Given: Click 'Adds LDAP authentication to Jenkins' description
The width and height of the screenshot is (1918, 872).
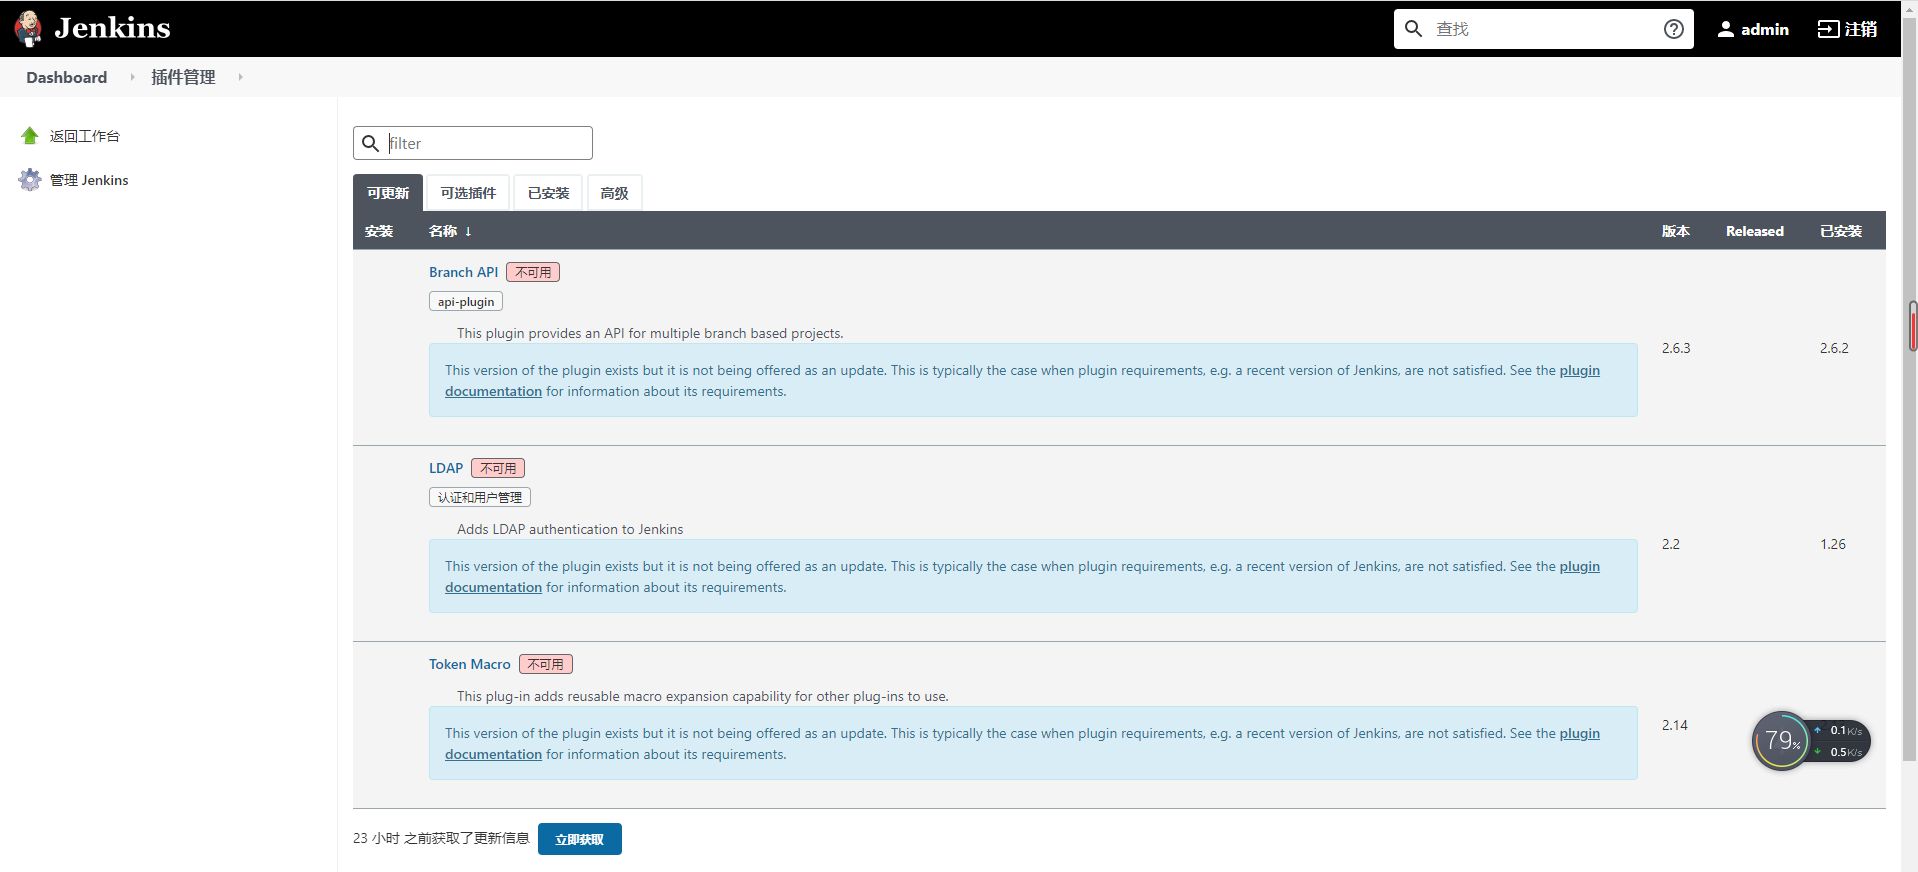Looking at the screenshot, I should pos(570,529).
